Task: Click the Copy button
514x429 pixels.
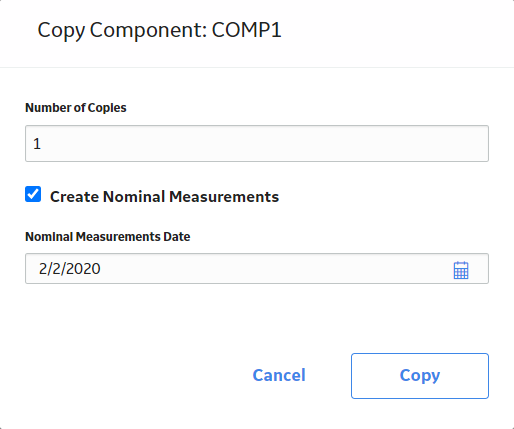Action: coord(420,376)
